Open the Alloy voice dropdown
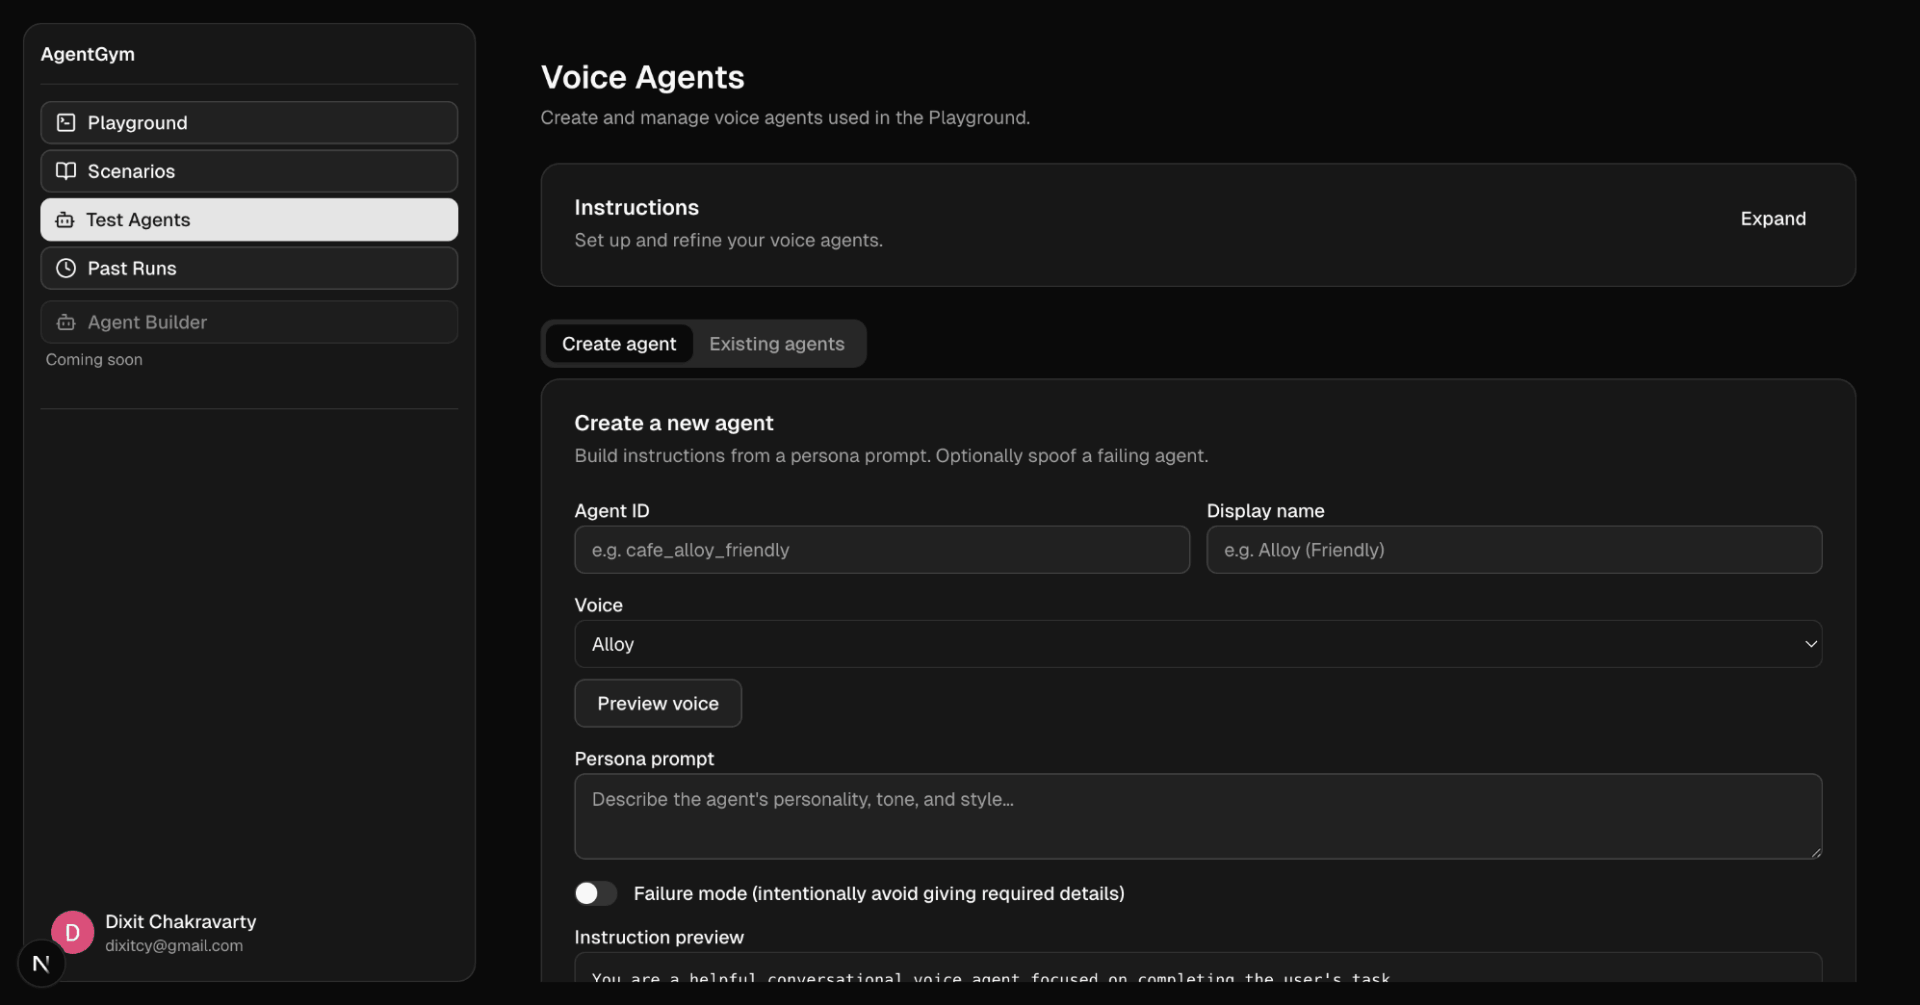The height and width of the screenshot is (1005, 1920). (1196, 644)
